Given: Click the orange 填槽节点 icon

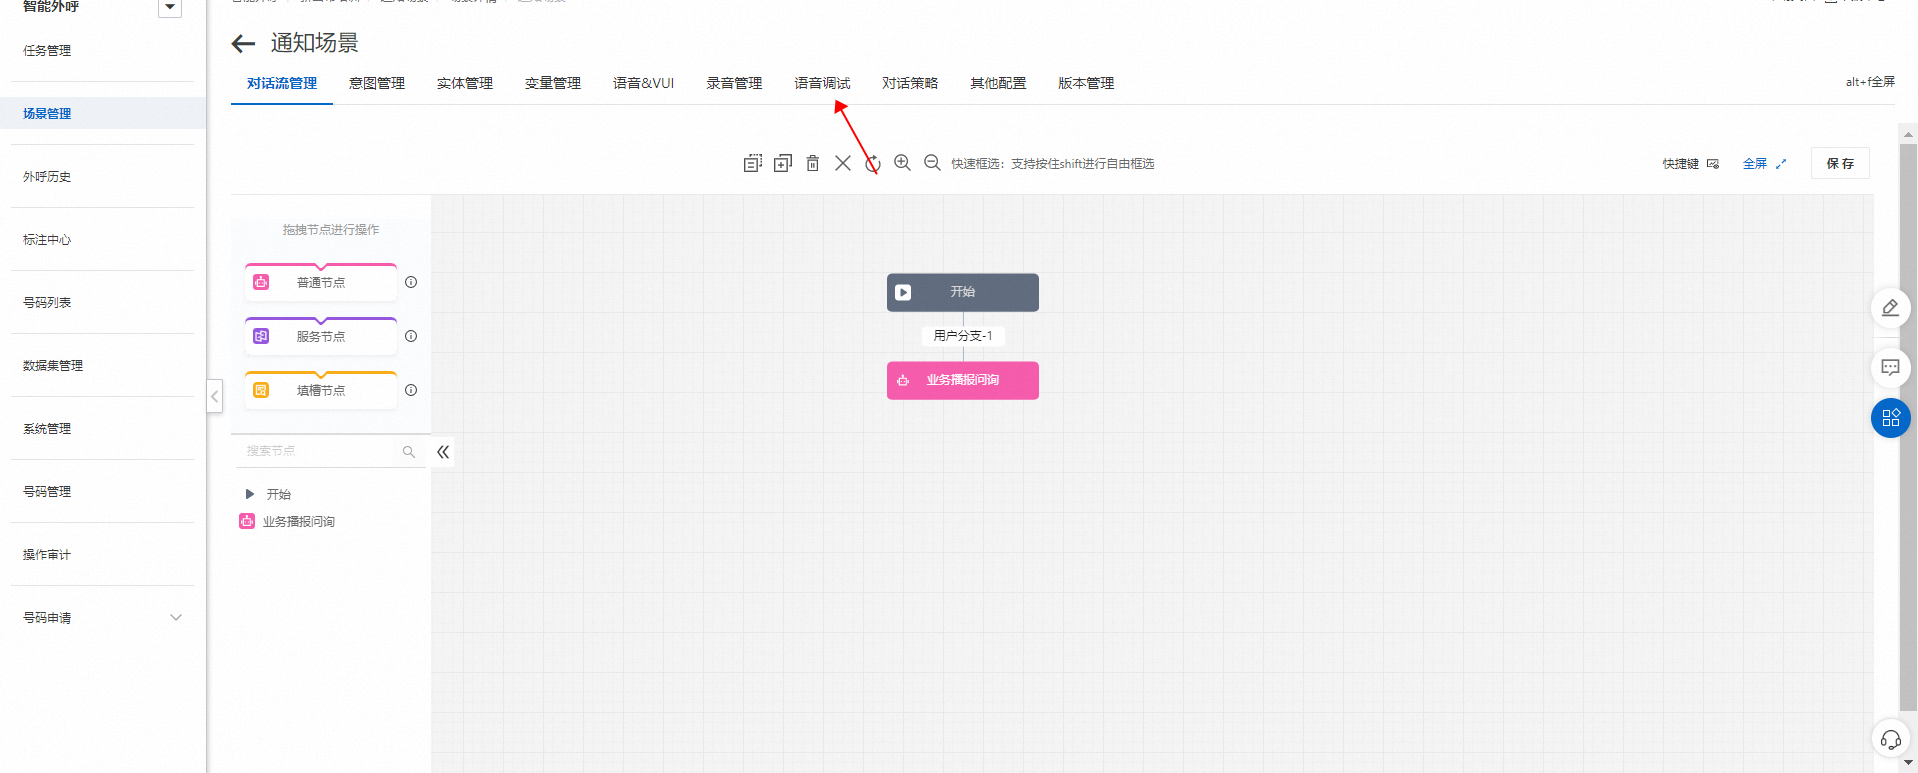Looking at the screenshot, I should tap(261, 390).
